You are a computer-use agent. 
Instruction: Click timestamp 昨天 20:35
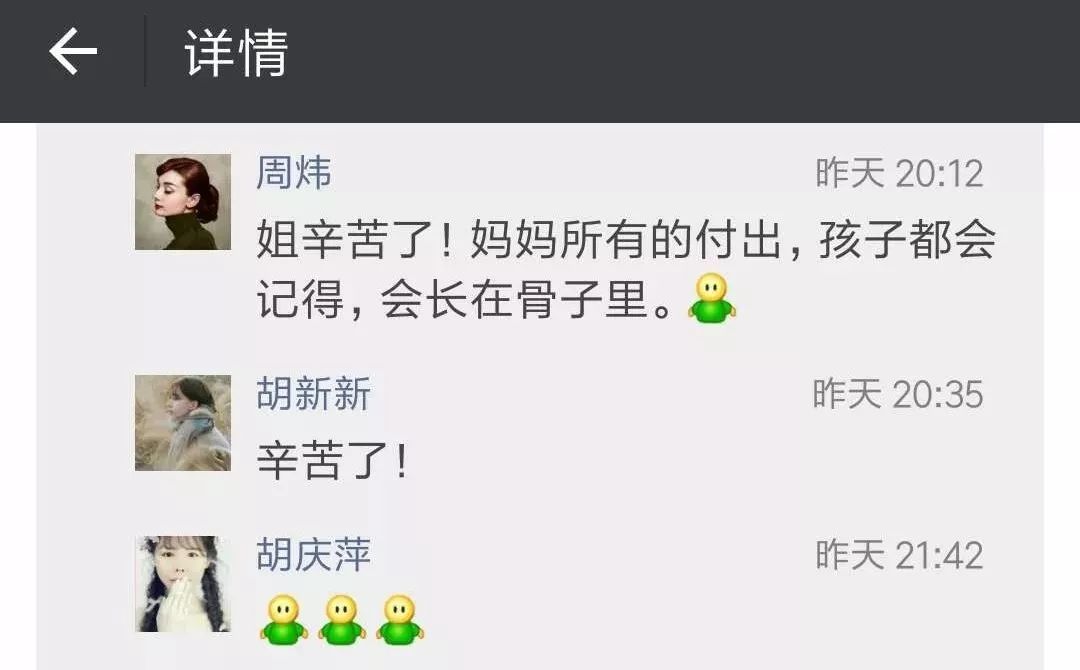click(897, 395)
